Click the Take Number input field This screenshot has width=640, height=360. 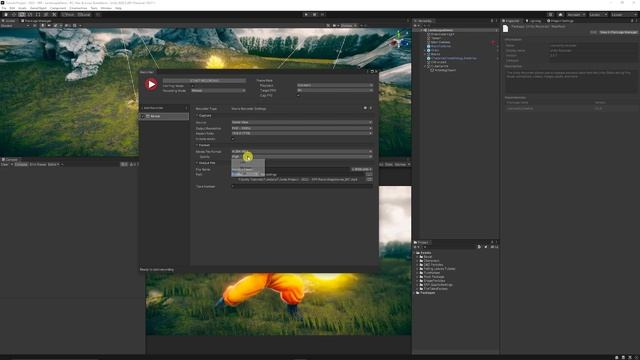click(x=302, y=187)
